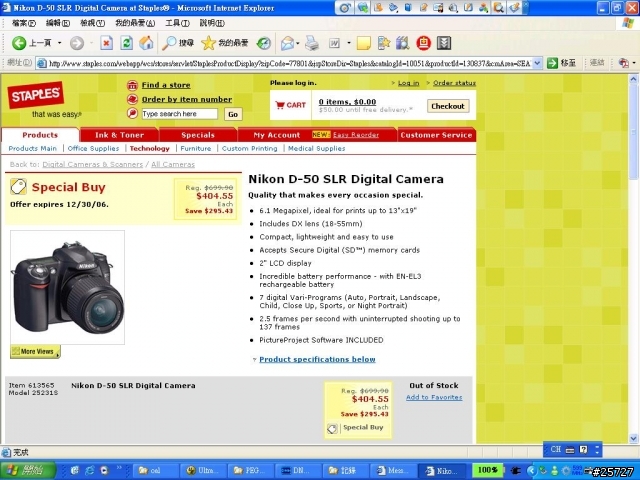Print the page with printer icon
Image resolution: width=640 pixels, height=480 pixels.
tap(312, 43)
